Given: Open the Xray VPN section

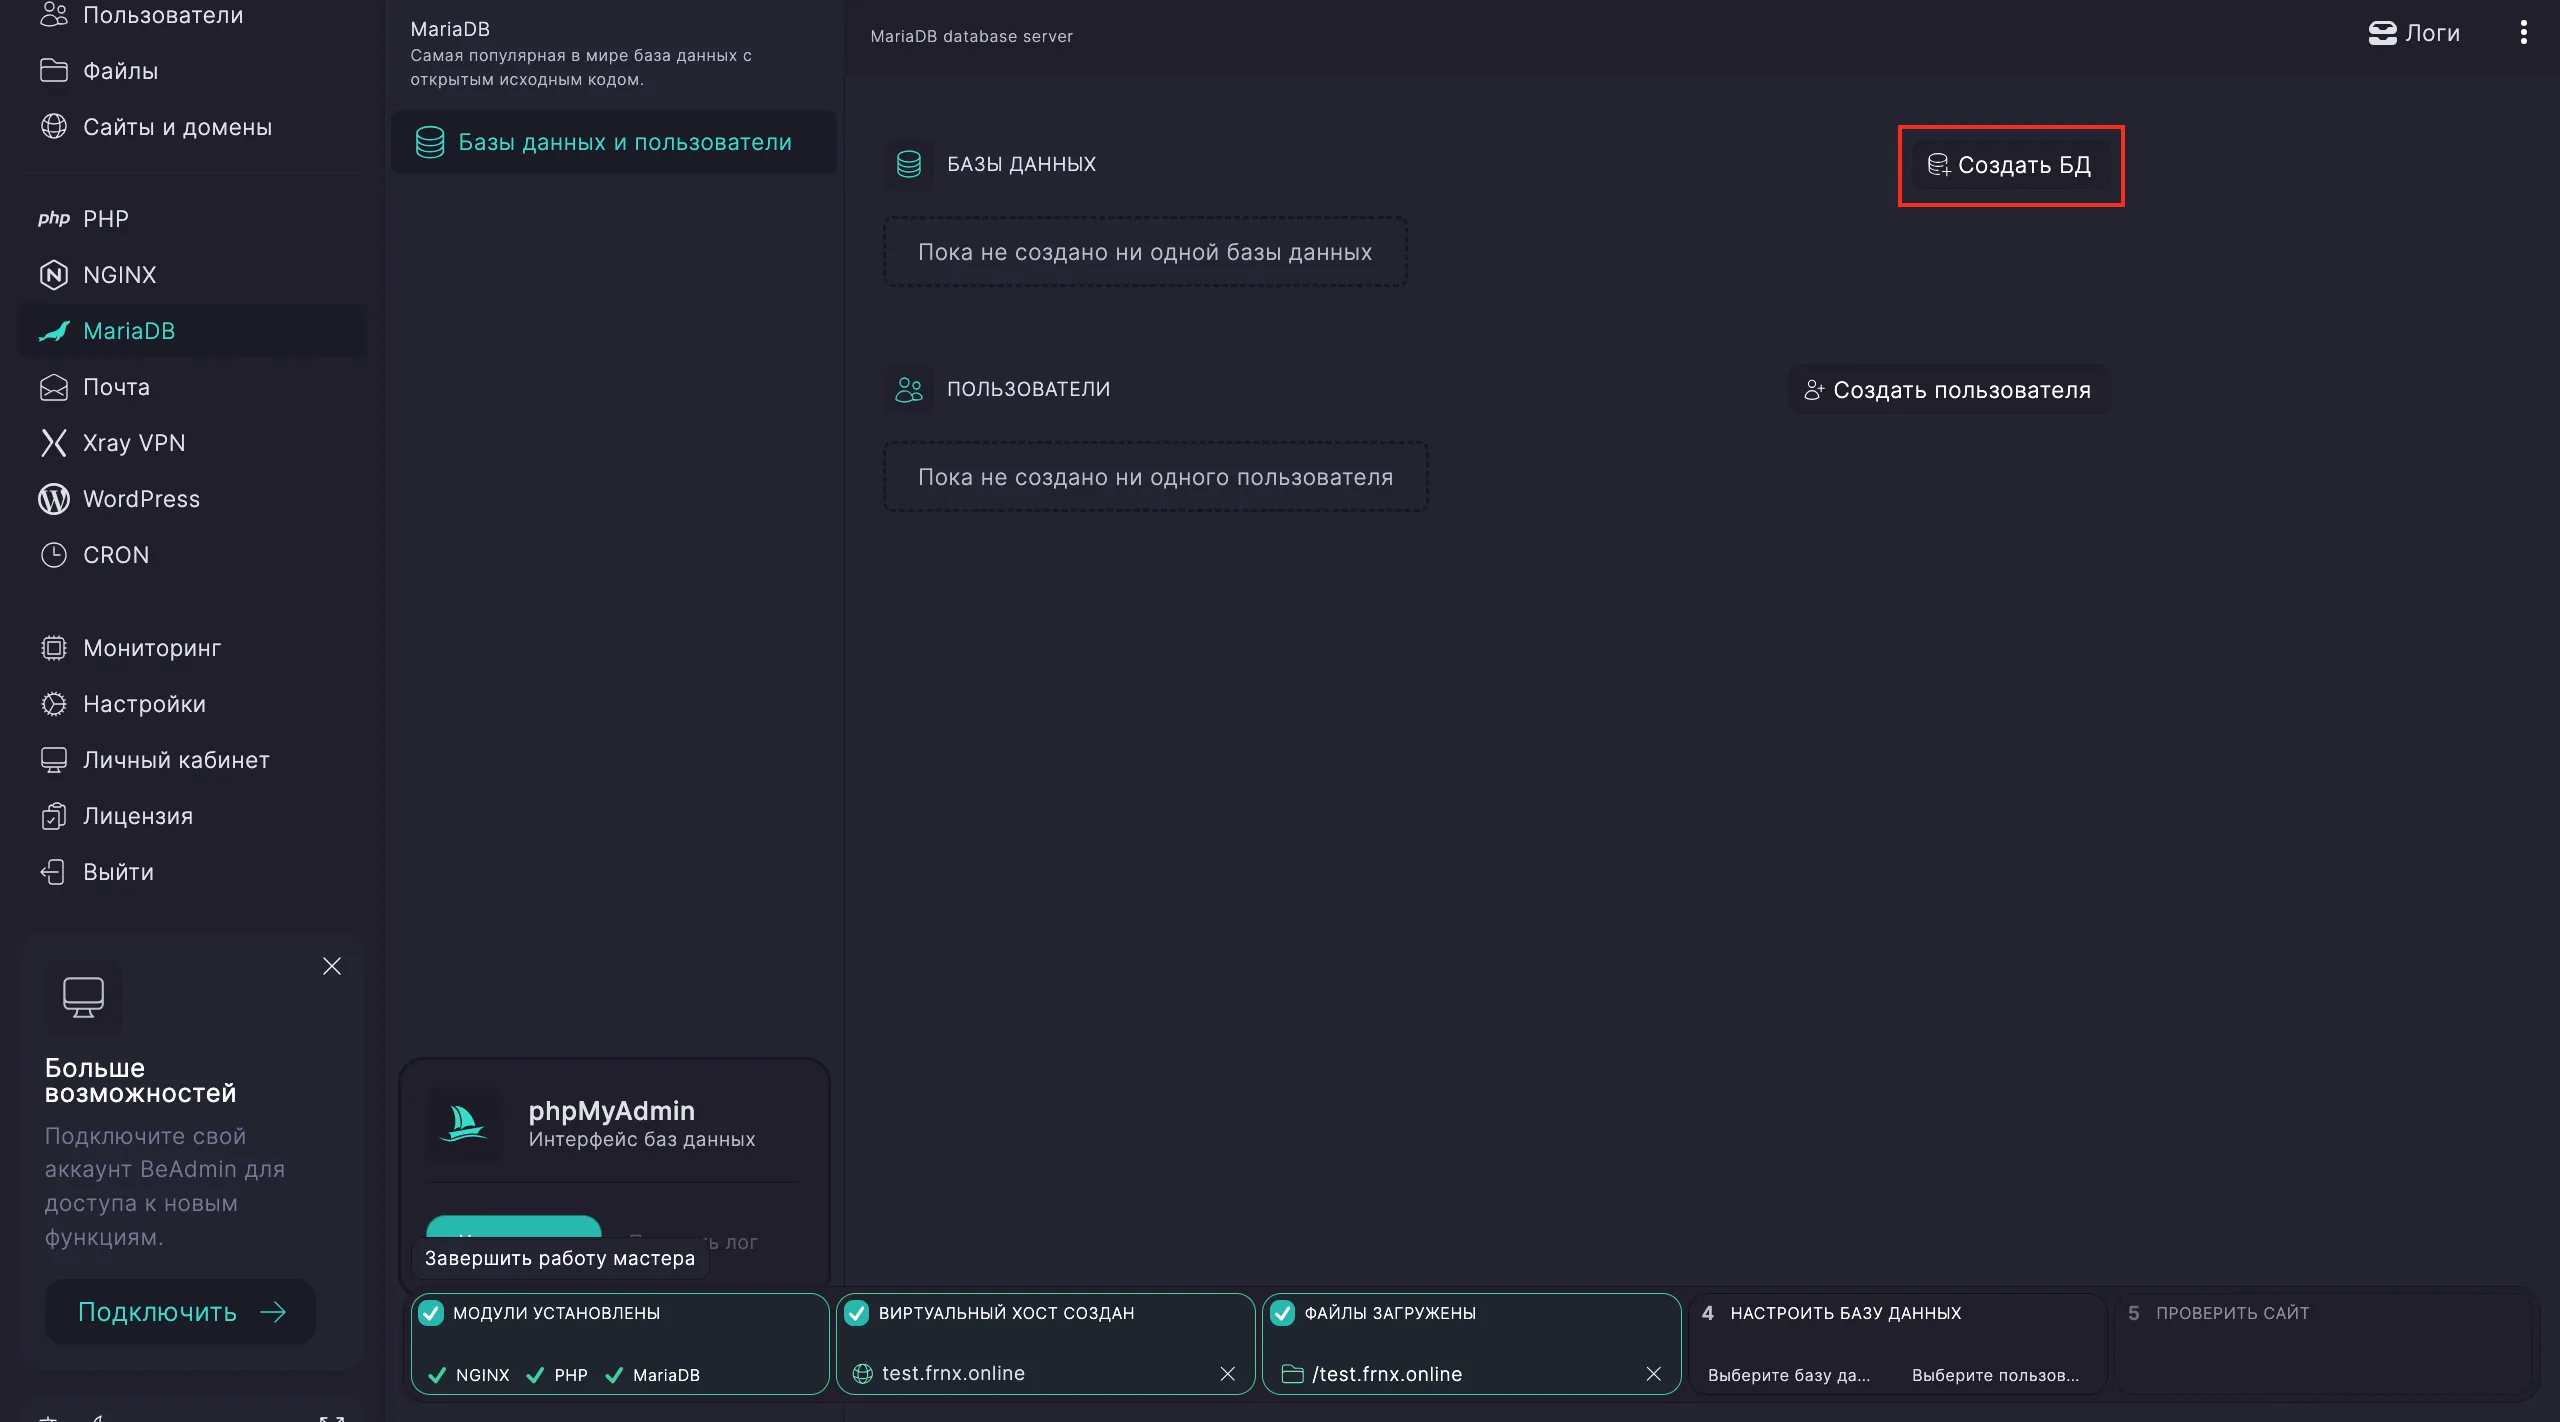Looking at the screenshot, I should (134, 442).
